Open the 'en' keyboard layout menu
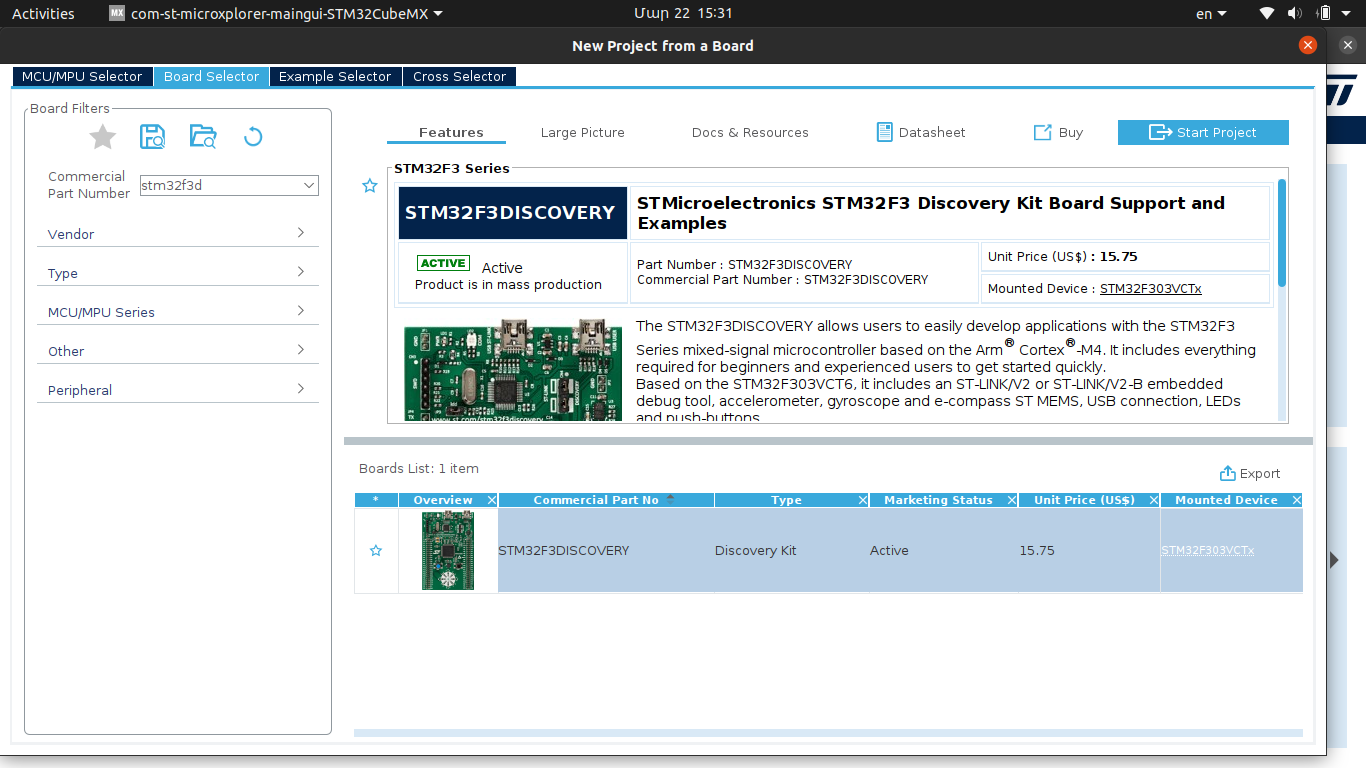1366x768 pixels. pos(1210,14)
